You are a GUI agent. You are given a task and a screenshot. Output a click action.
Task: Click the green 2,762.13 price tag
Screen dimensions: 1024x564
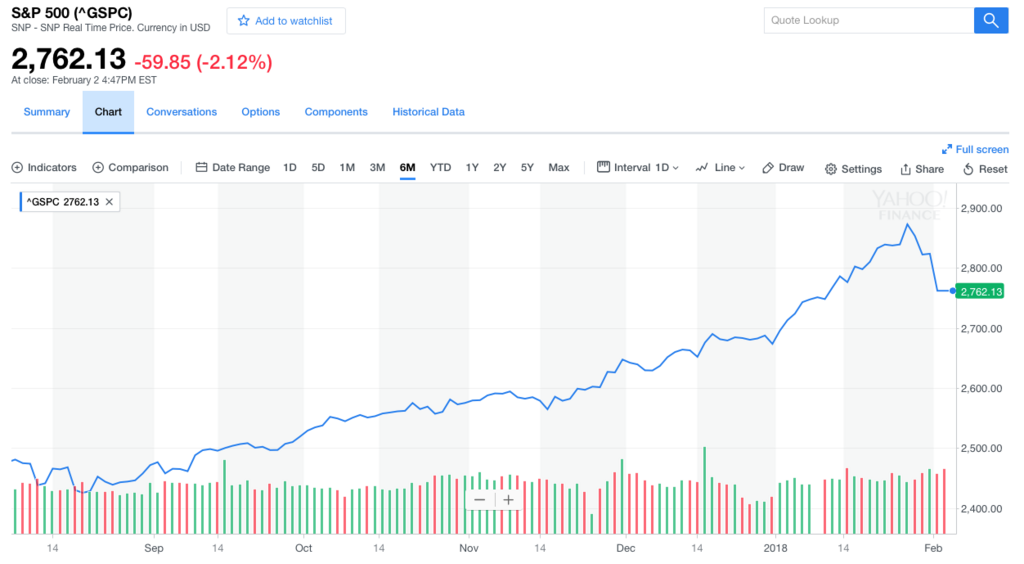pos(980,291)
